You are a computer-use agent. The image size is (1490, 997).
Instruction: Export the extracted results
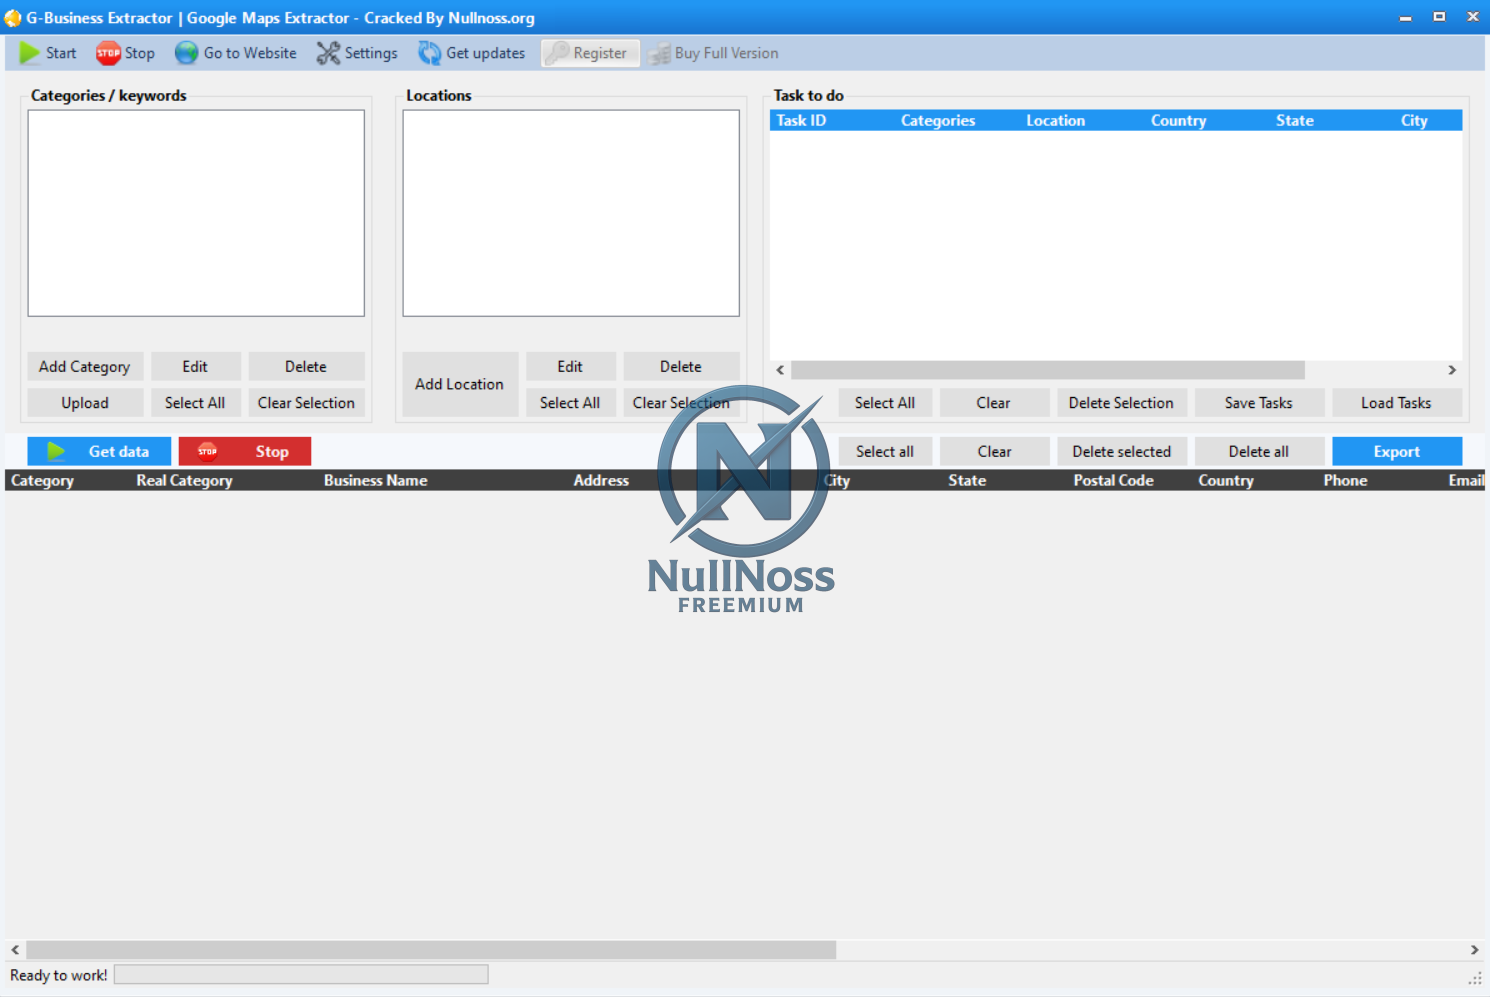pyautogui.click(x=1396, y=452)
